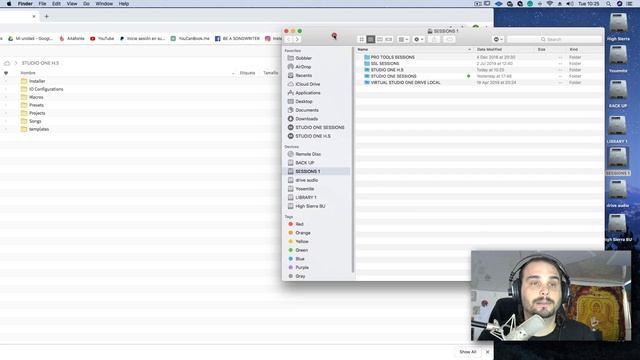The image size is (640, 360).
Task: Select STUDIO ONE SESSIONS folder in file list
Action: 393,76
